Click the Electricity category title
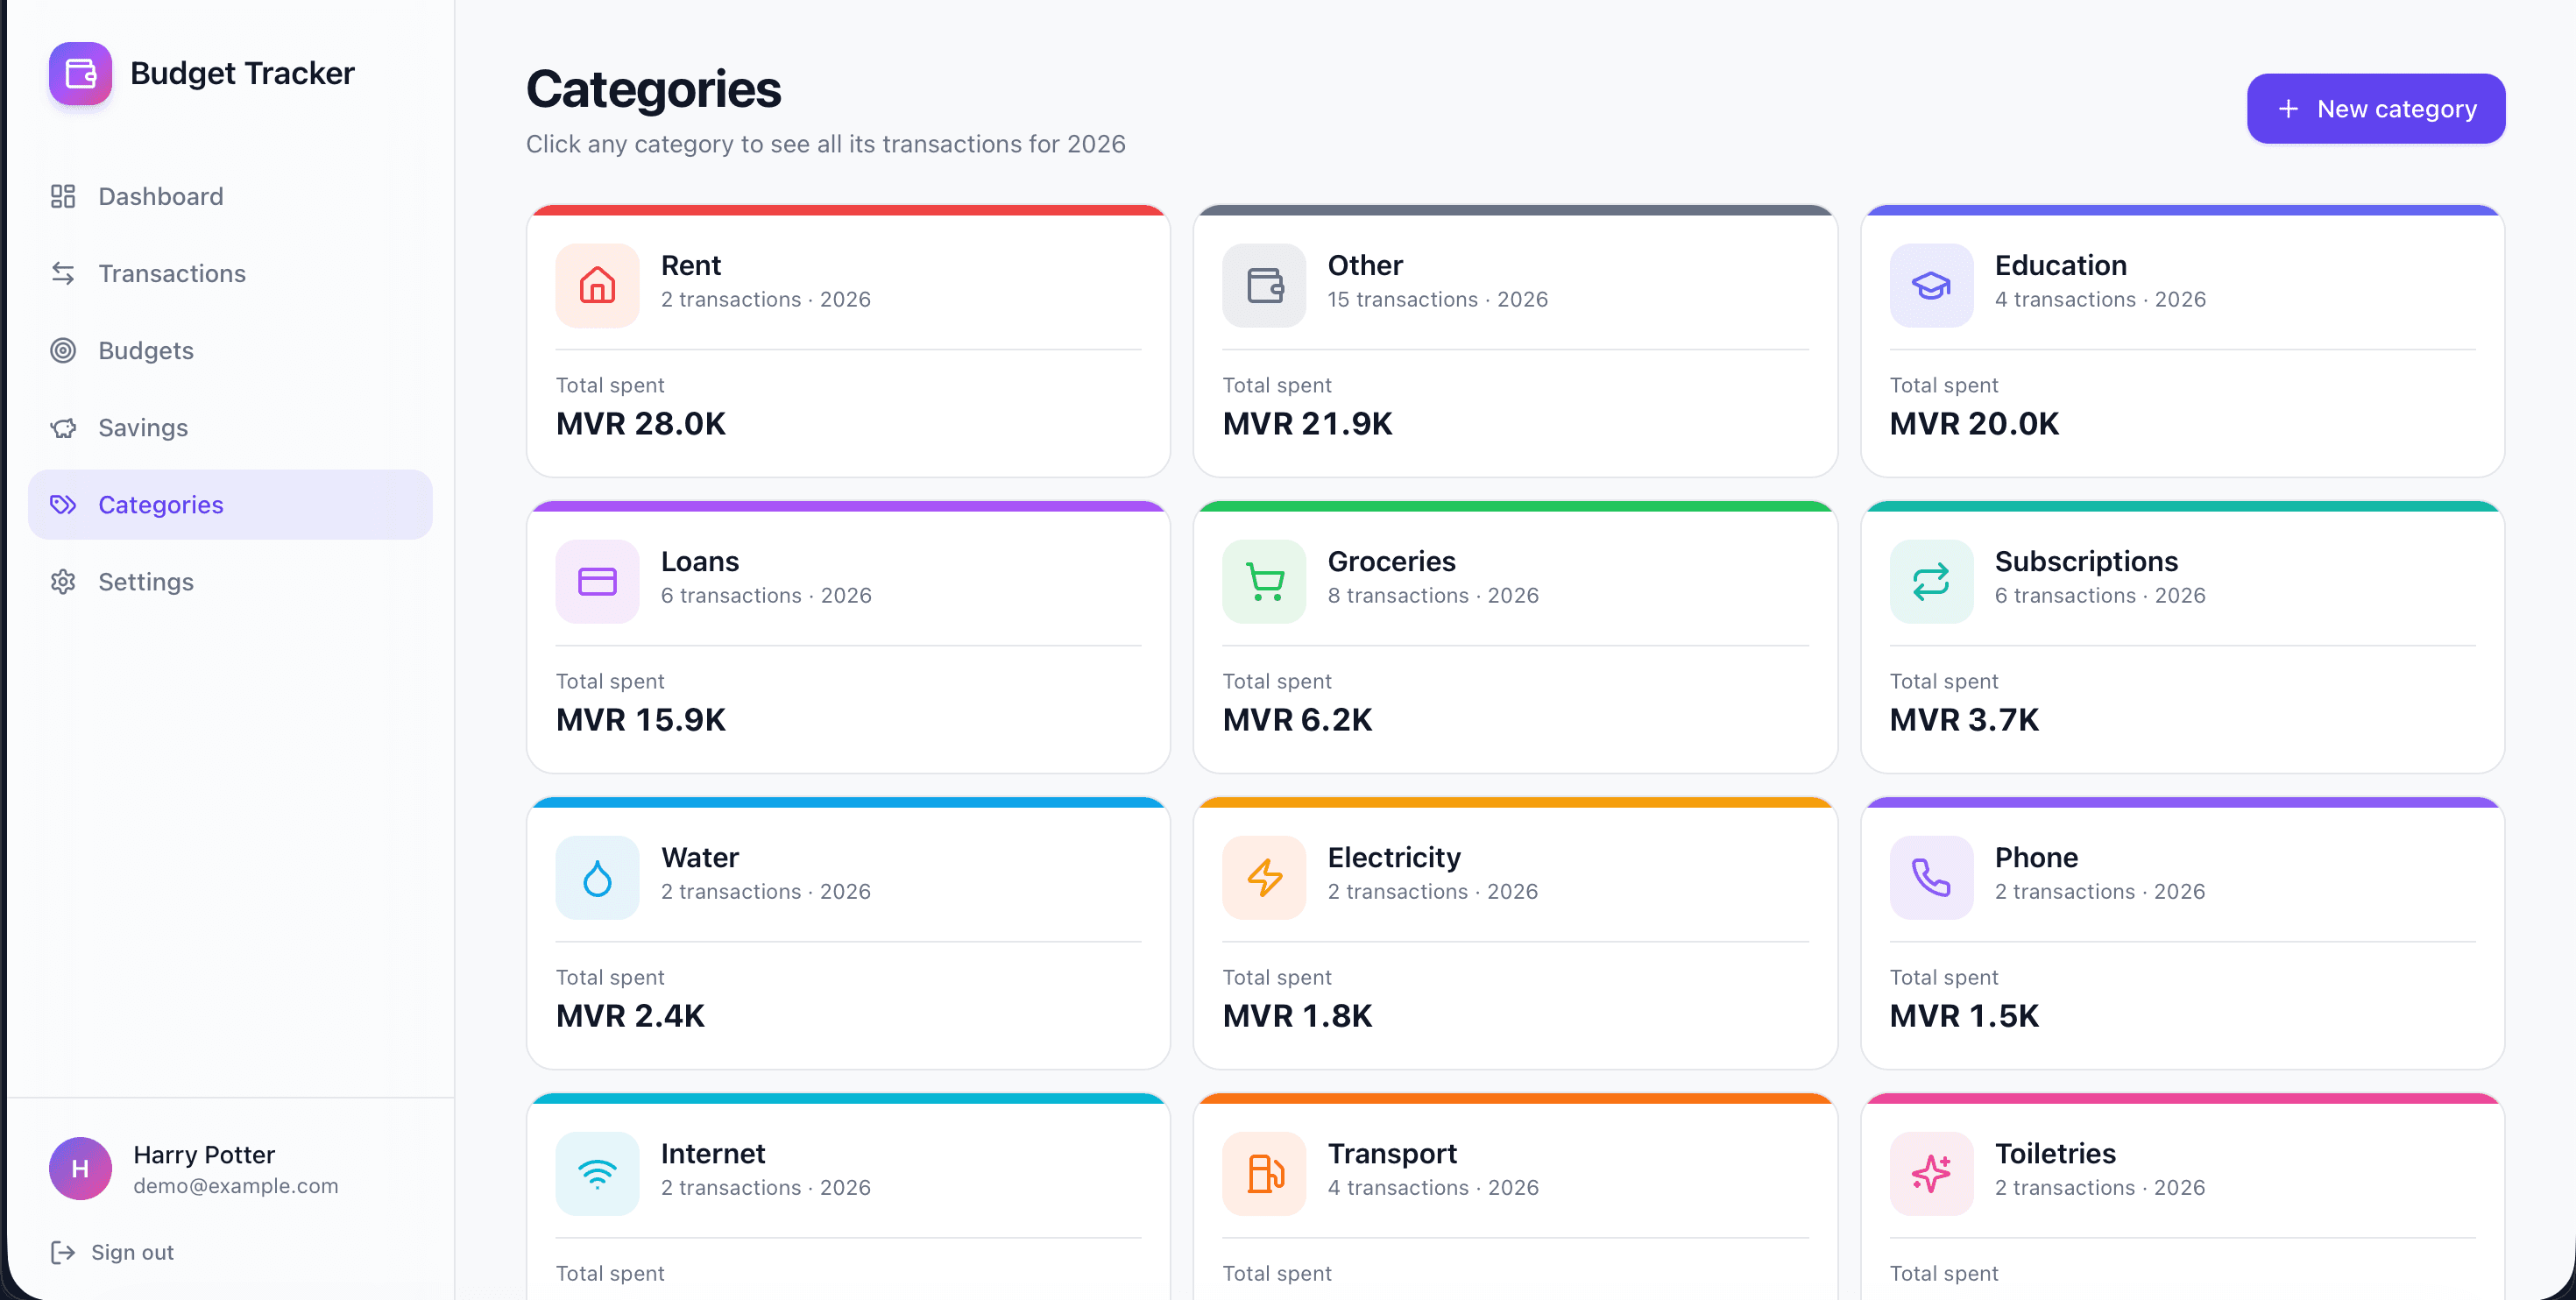The image size is (2576, 1300). [x=1394, y=857]
